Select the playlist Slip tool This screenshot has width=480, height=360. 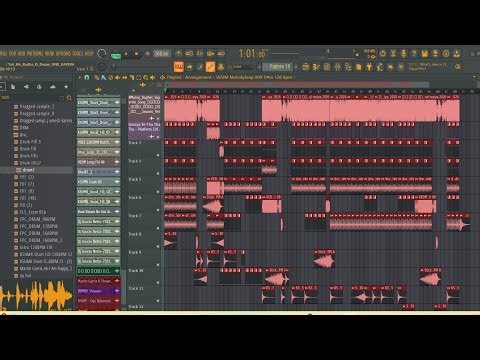(124, 77)
